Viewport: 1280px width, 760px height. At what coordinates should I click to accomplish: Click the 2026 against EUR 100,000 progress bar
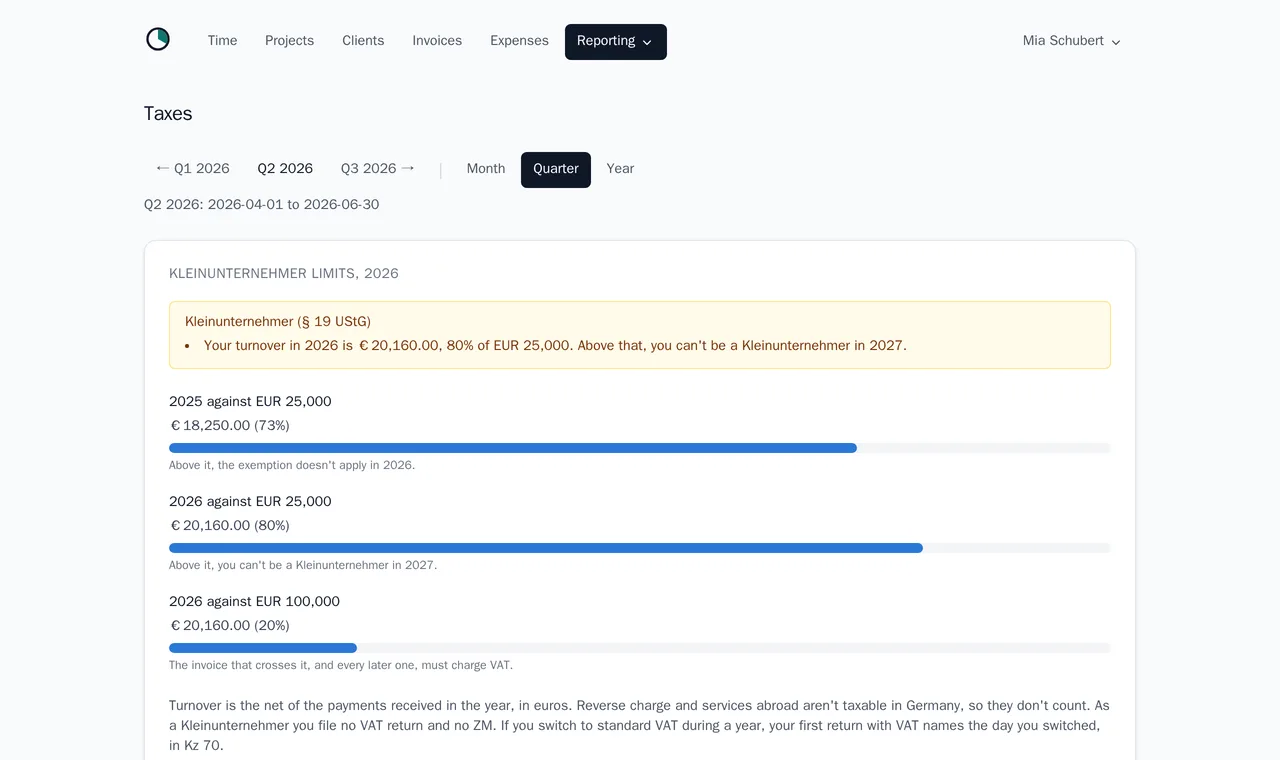pos(640,648)
